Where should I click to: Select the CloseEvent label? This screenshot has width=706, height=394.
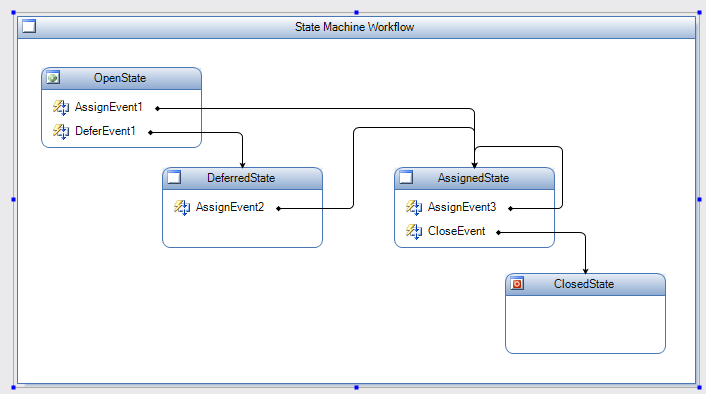click(456, 231)
